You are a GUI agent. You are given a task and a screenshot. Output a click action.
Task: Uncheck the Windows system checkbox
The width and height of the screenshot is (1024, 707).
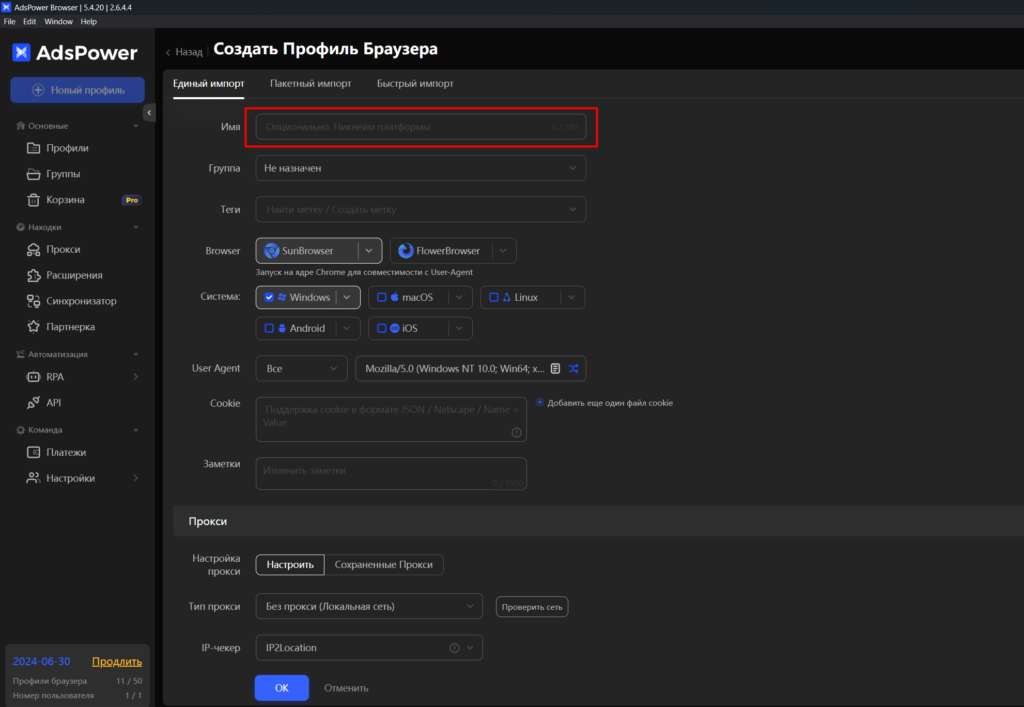[x=270, y=297]
